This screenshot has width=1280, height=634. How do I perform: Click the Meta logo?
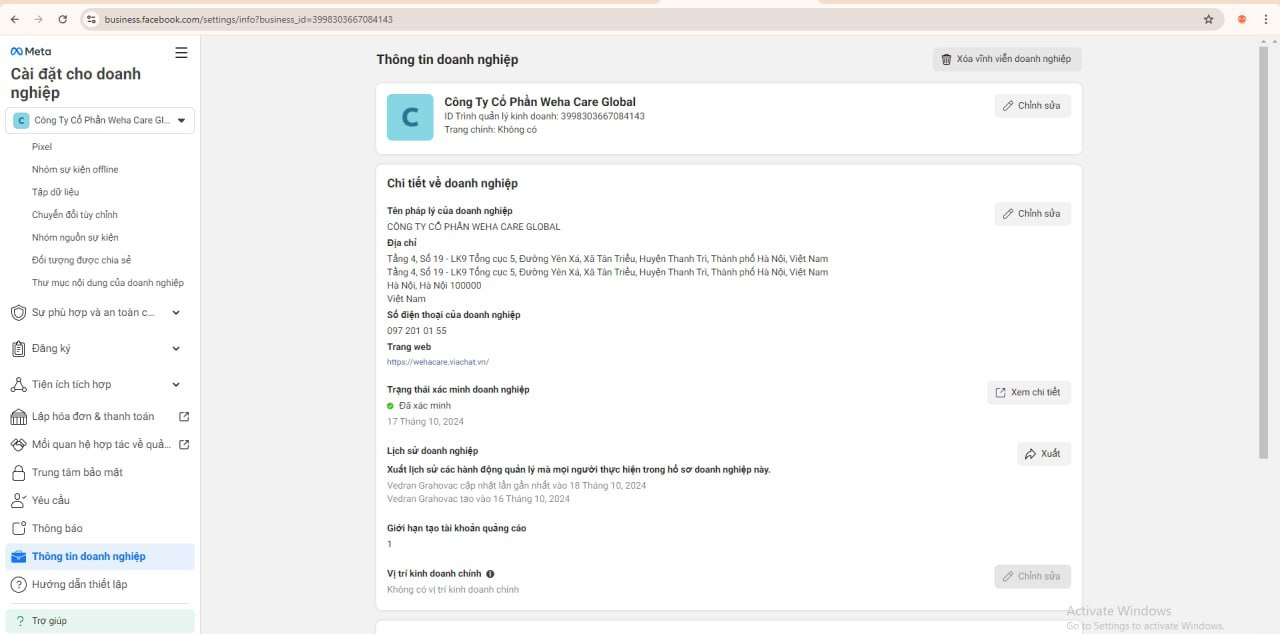pyautogui.click(x=30, y=51)
